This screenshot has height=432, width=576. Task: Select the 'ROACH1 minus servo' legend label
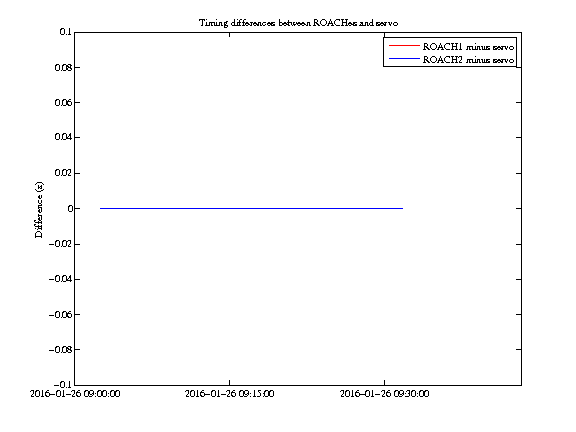468,47
